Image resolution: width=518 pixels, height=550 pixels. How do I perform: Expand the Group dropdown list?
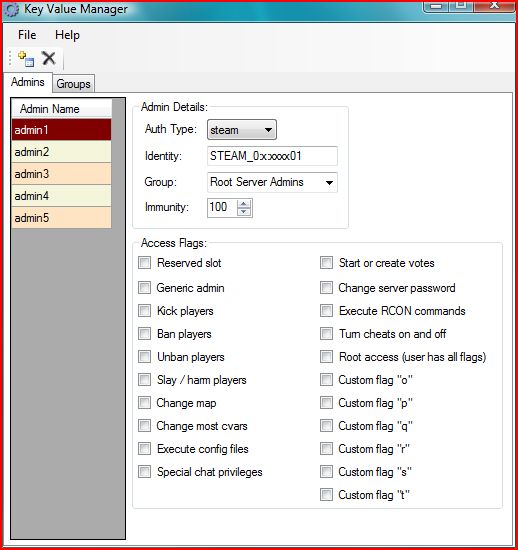pyautogui.click(x=272, y=182)
